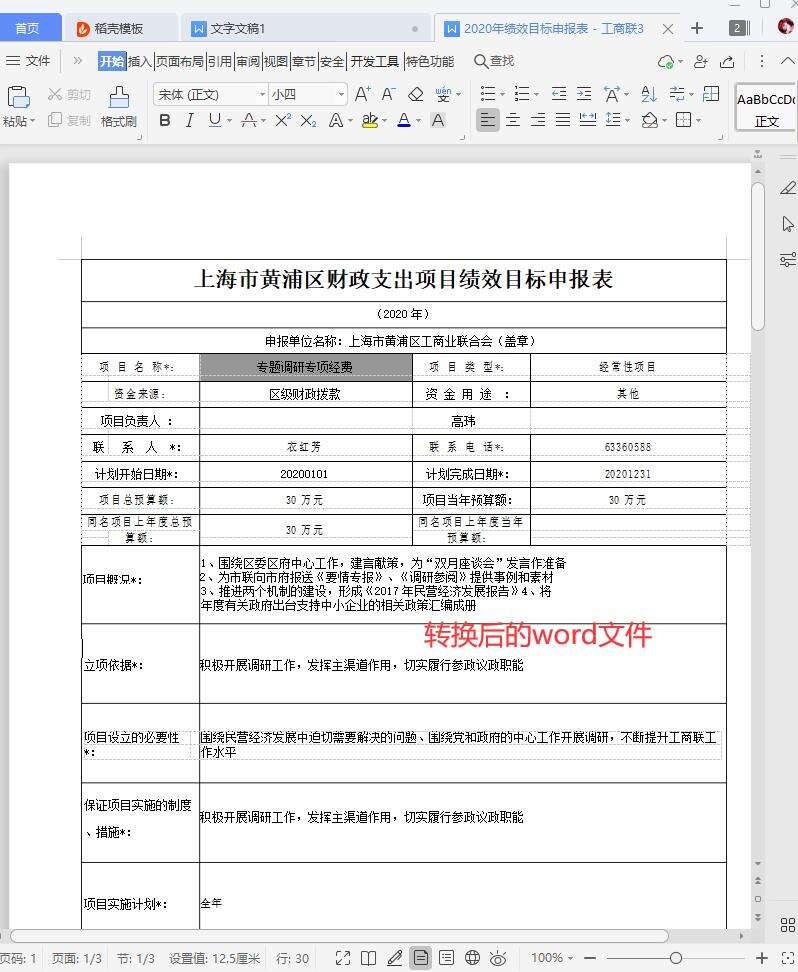Switch to web layout globe icon
The width and height of the screenshot is (798, 972).
(x=472, y=958)
